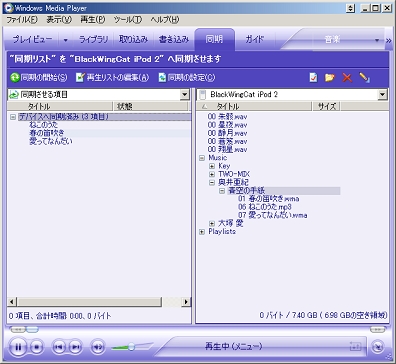Click the pencil icon in the sync toolbar
Viewport: 396px width, 364px height.
[x=364, y=78]
